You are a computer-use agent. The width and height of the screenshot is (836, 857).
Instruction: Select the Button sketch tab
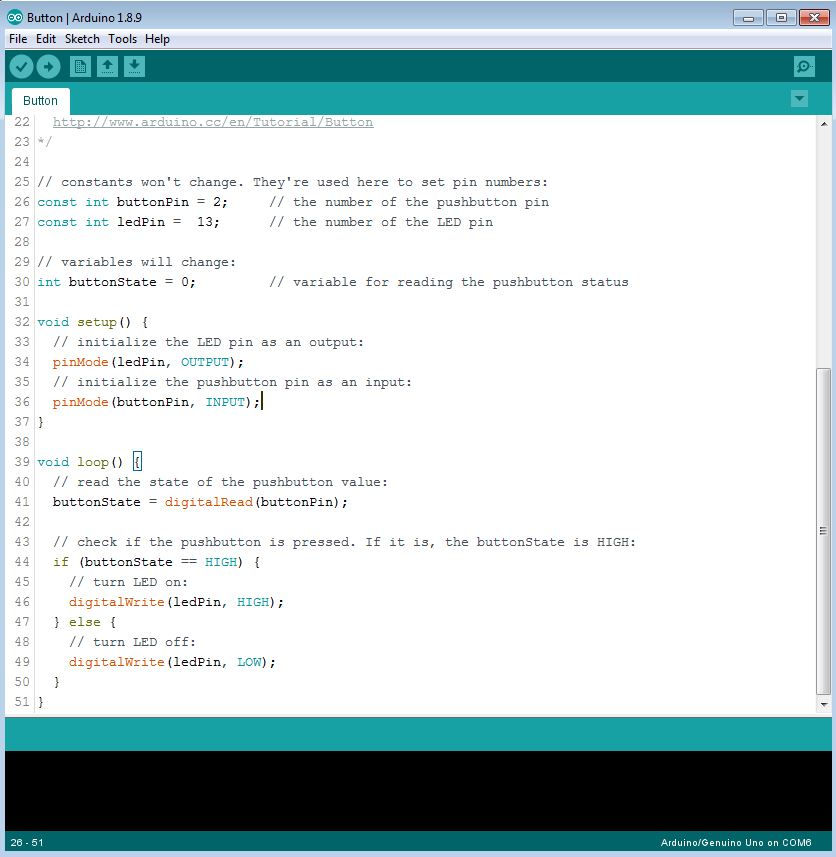click(40, 101)
